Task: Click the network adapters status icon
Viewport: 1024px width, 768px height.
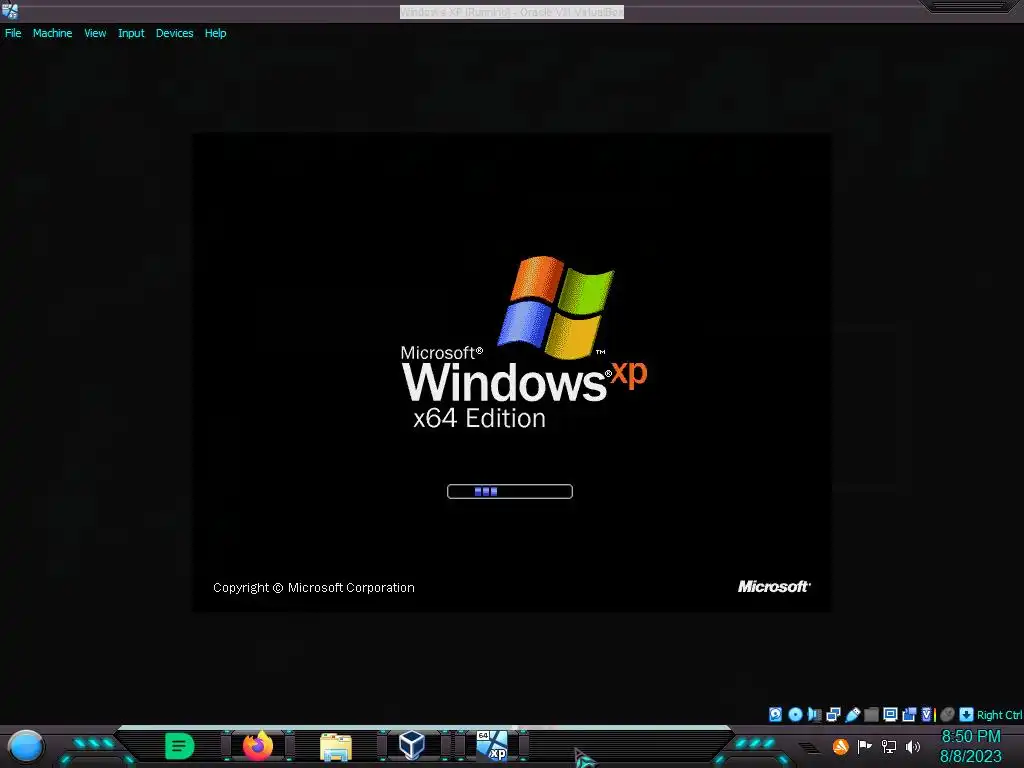Action: click(x=833, y=714)
